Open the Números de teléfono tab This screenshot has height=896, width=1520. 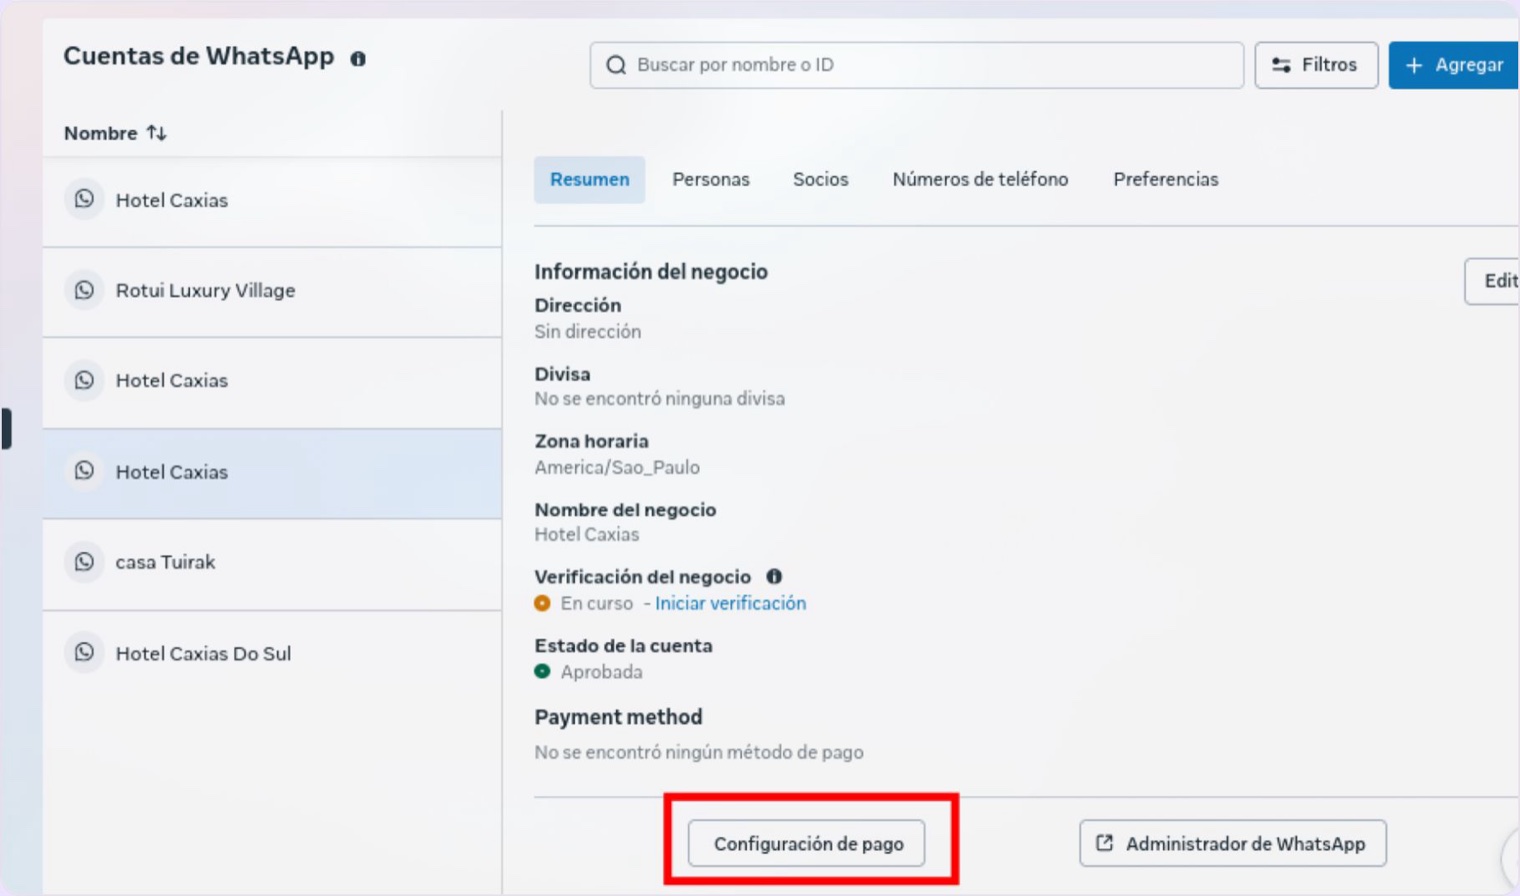(980, 180)
